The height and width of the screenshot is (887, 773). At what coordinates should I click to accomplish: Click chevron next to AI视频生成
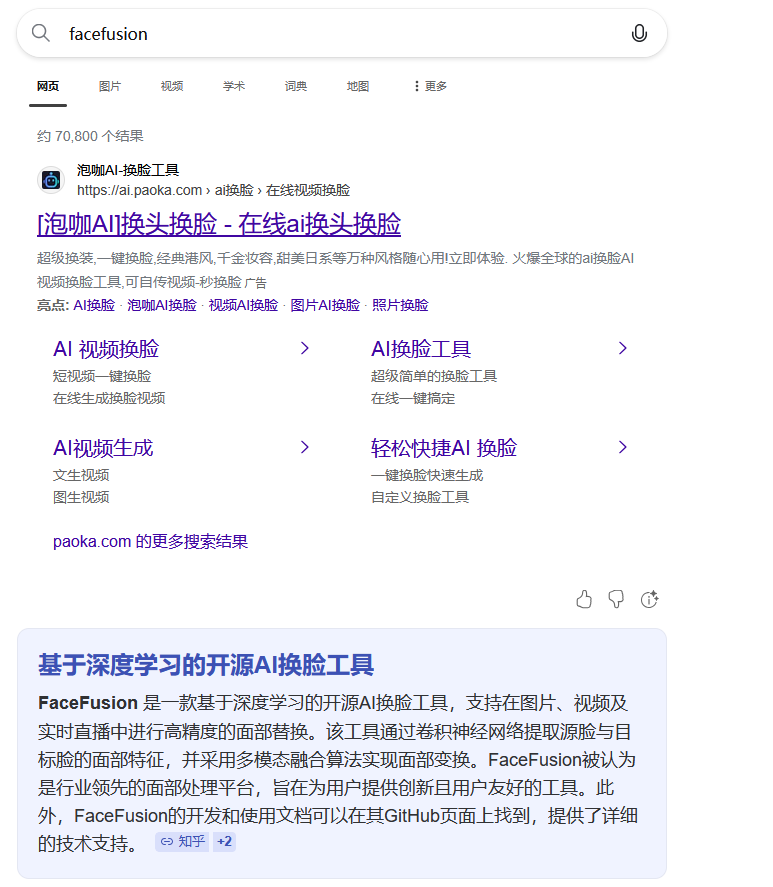305,447
